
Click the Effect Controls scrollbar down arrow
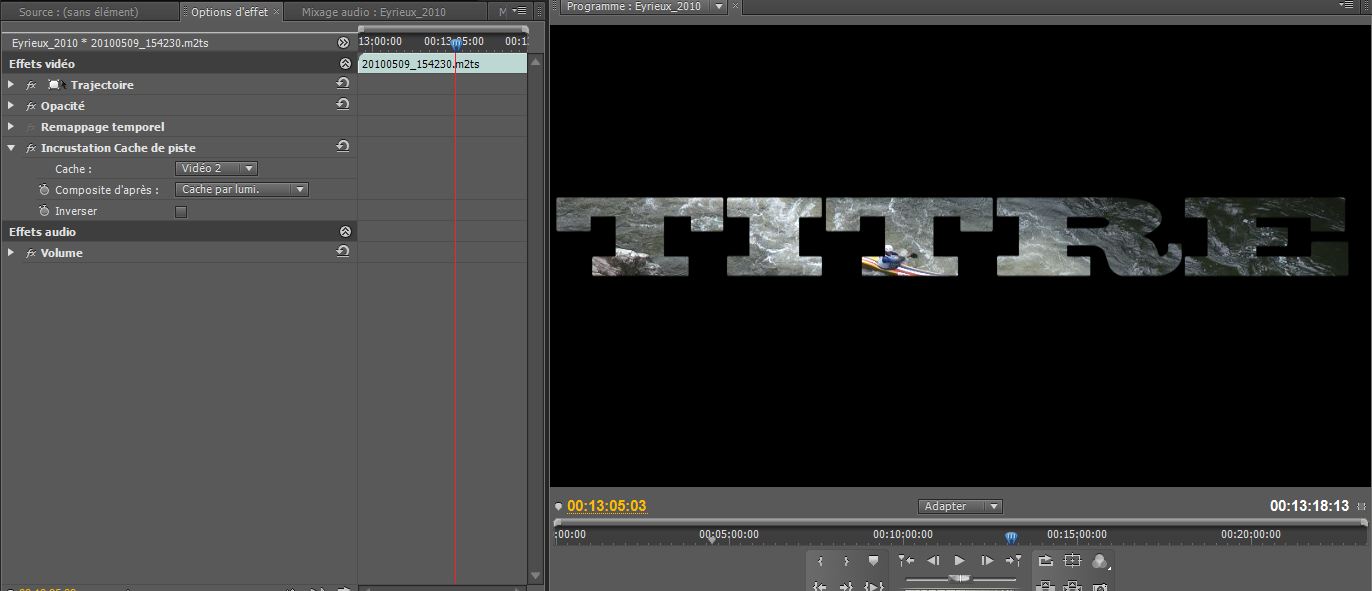pos(535,576)
